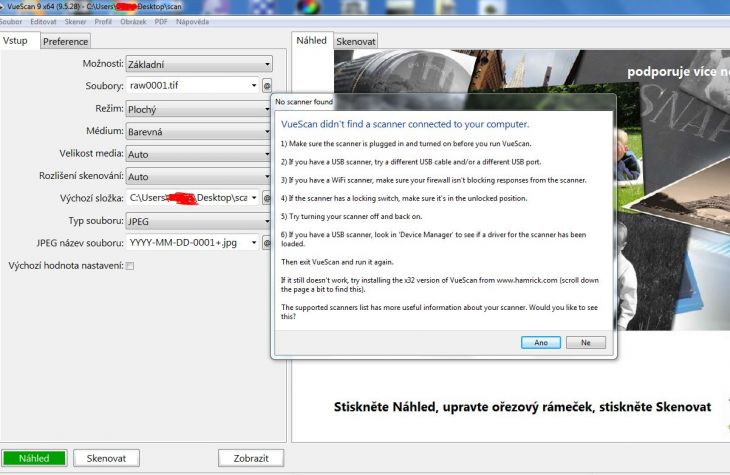Screen dimensions: 730x475
Task: Expand the Médium Barevná dropdown
Action: click(199, 132)
